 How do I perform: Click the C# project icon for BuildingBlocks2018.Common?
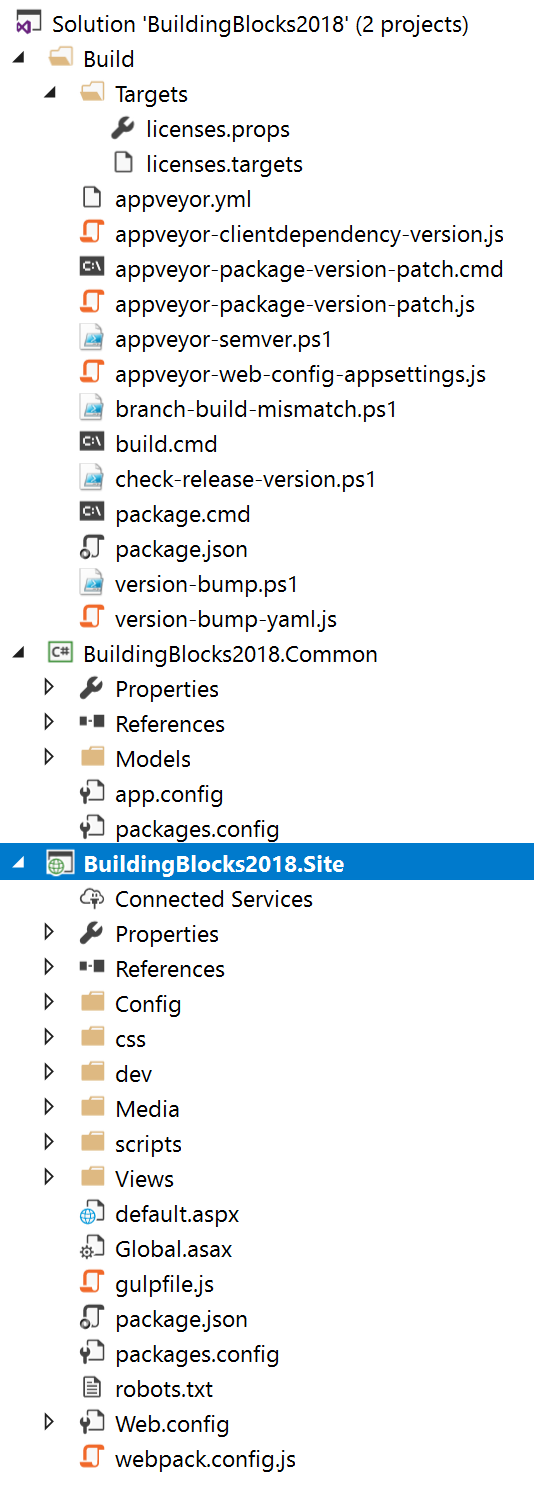[60, 654]
